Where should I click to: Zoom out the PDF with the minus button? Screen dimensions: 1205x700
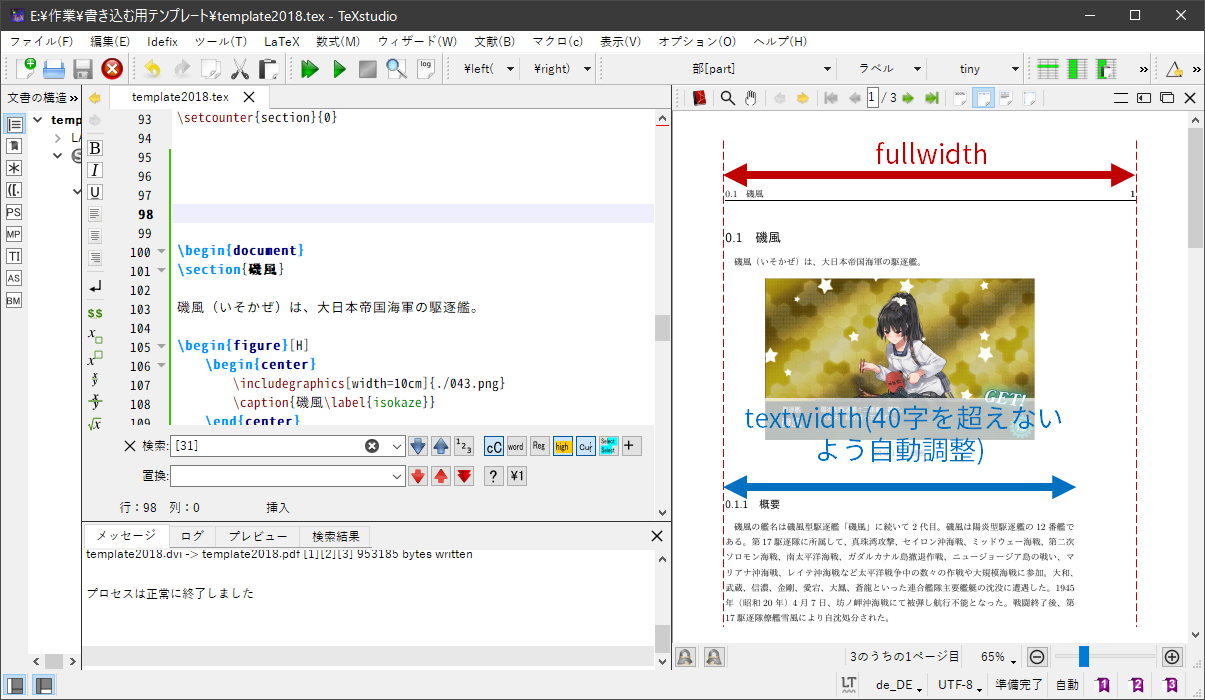point(1037,657)
